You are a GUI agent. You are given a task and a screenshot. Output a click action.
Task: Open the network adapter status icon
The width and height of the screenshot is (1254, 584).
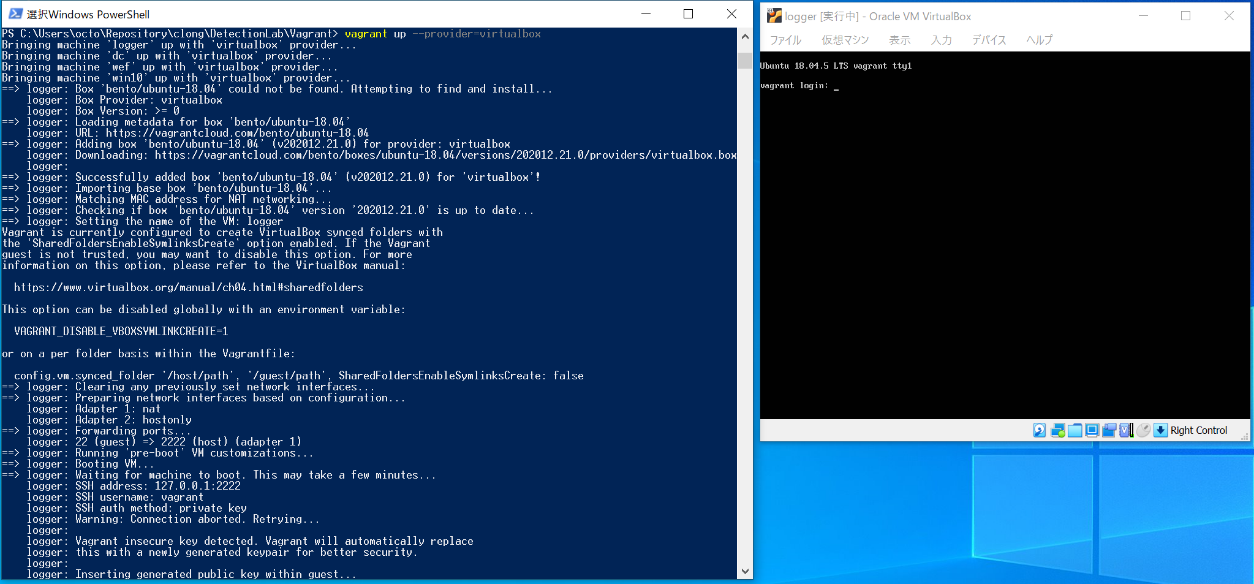tap(1057, 430)
